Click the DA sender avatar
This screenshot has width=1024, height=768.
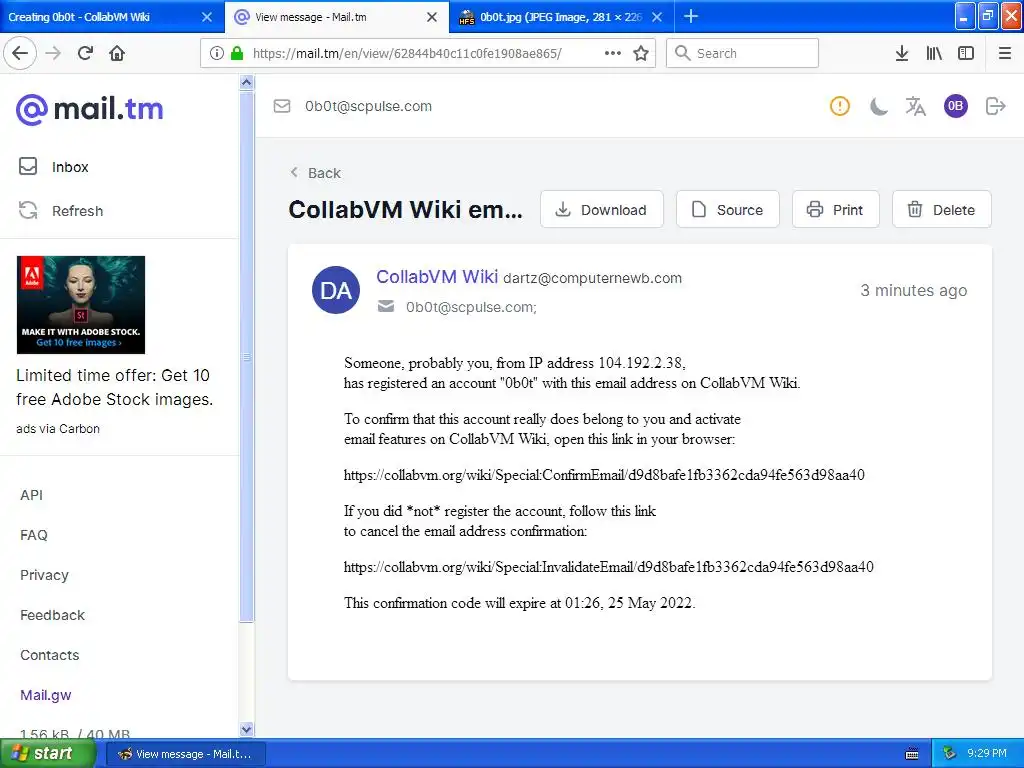(336, 290)
